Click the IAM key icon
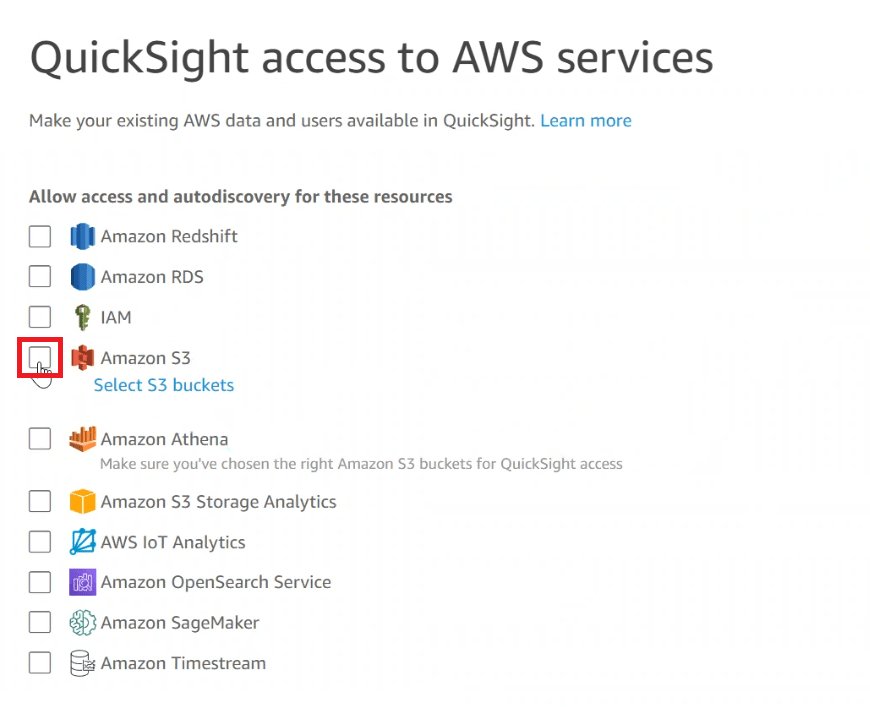Image resolution: width=870 pixels, height=707 pixels. (82, 317)
